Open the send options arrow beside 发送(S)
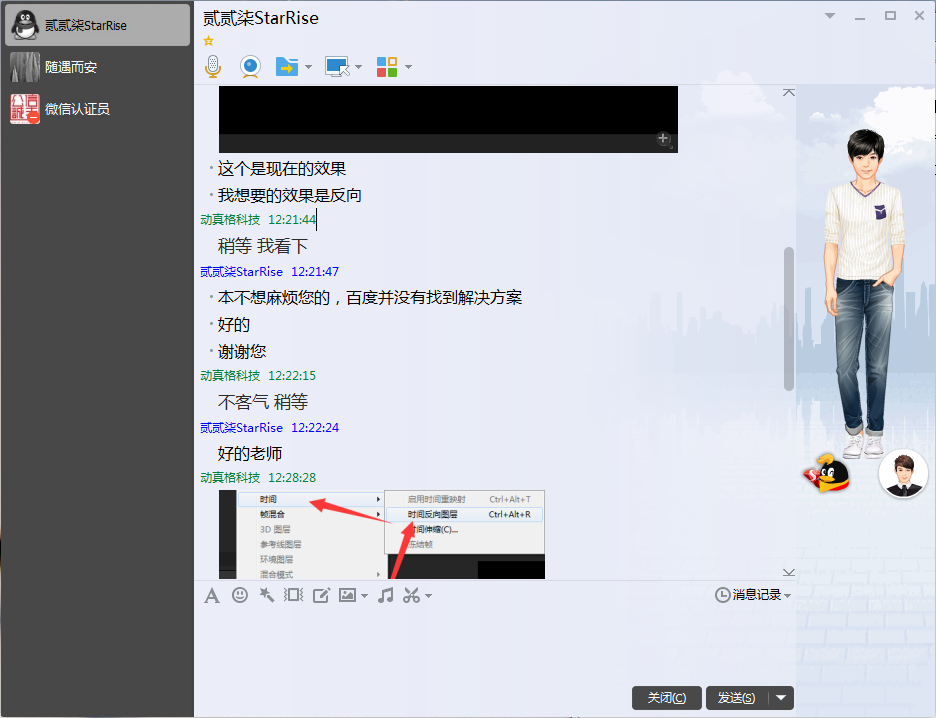This screenshot has height=718, width=936. [x=781, y=698]
